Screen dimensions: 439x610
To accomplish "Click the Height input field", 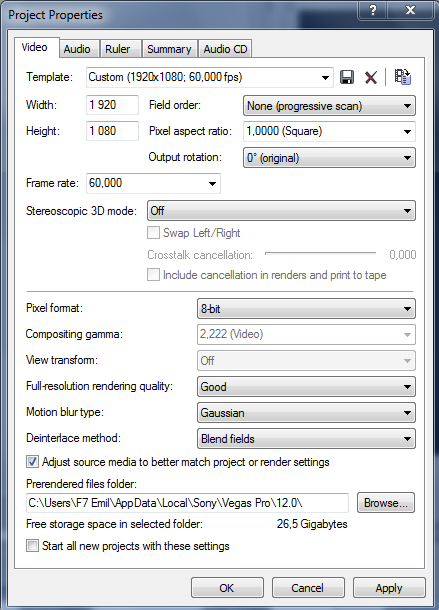I will [x=112, y=131].
